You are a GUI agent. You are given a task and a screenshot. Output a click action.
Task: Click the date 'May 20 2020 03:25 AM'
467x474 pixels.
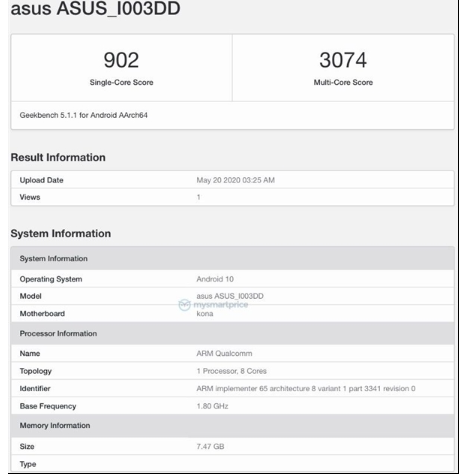(236, 180)
